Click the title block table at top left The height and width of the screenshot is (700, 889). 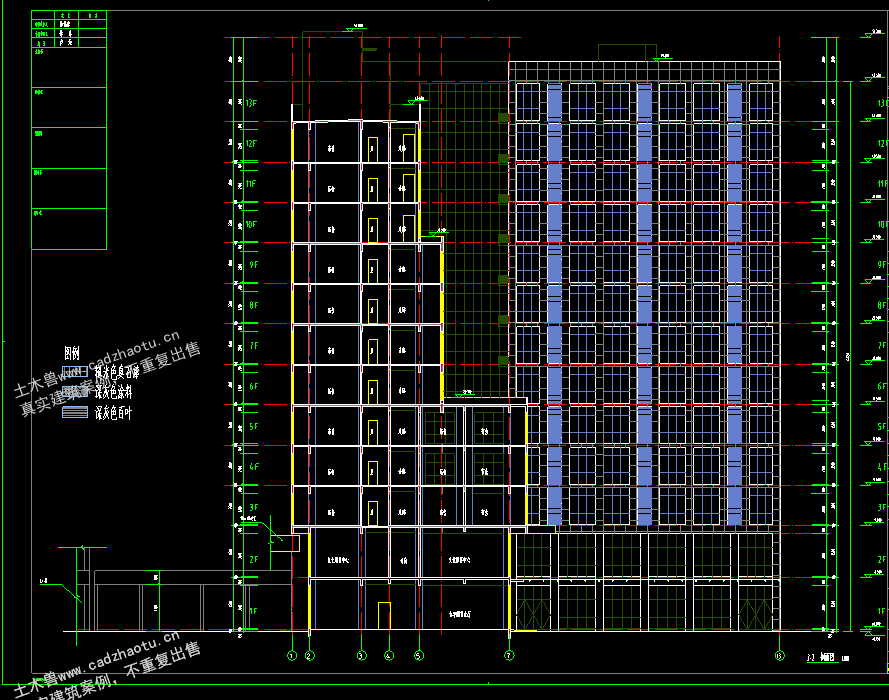69,130
